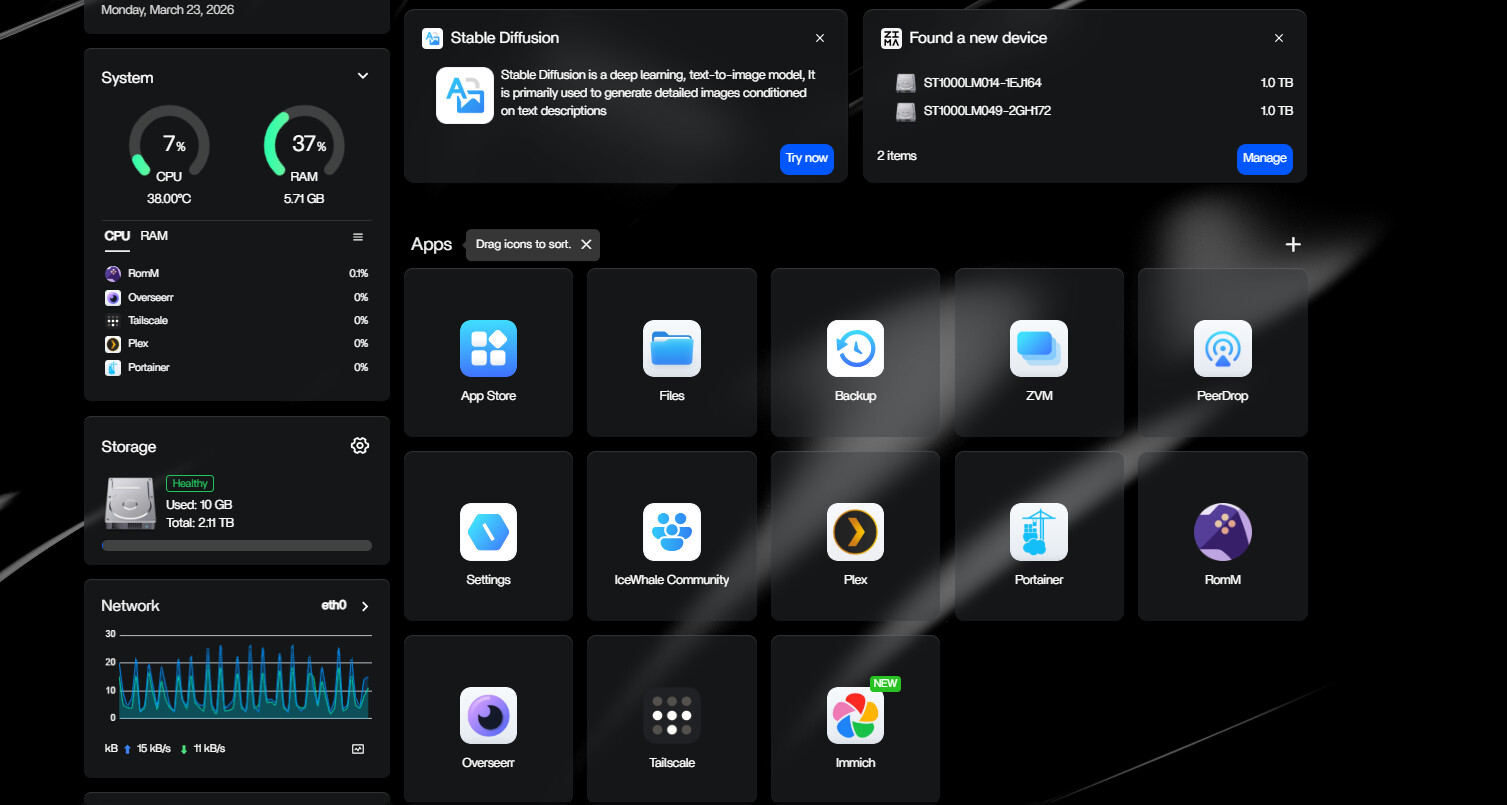Launch Overseerr from the Apps grid
Image resolution: width=1507 pixels, height=805 pixels.
click(488, 715)
